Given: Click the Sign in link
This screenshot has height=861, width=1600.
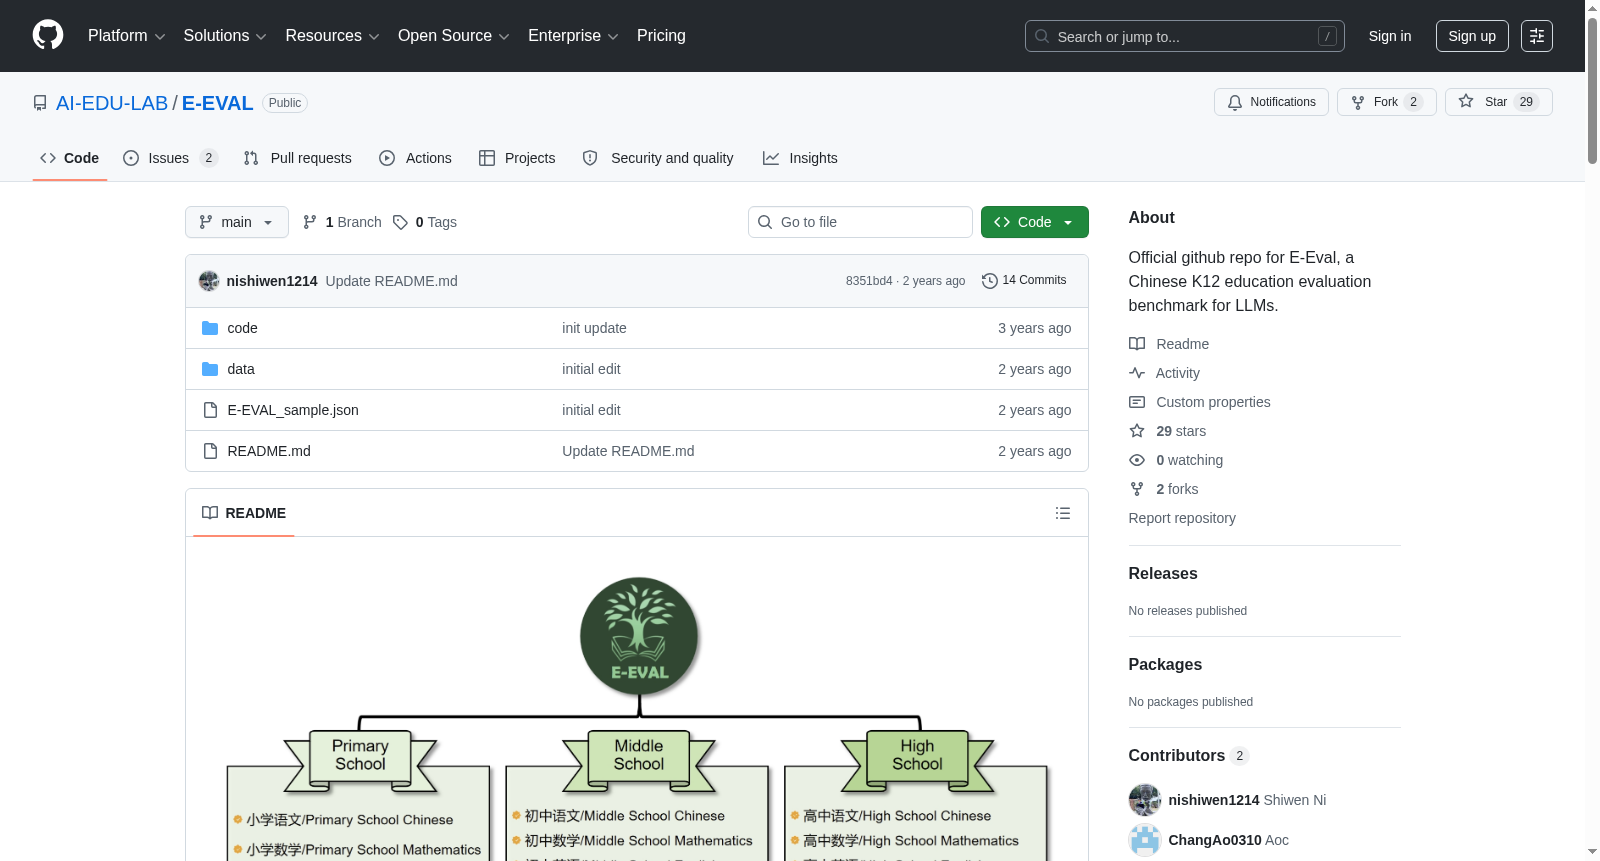Looking at the screenshot, I should click(1390, 36).
